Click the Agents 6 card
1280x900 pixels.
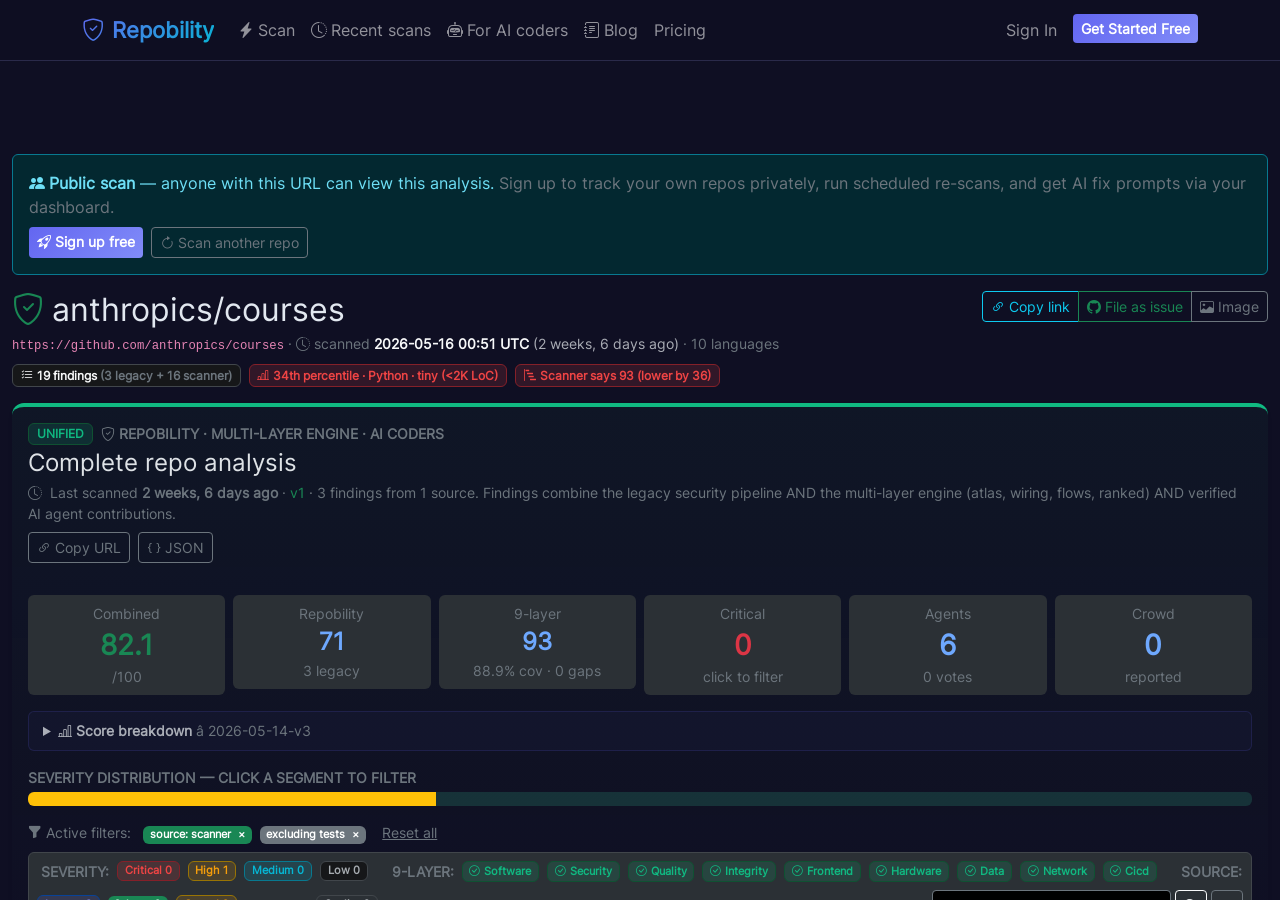948,645
